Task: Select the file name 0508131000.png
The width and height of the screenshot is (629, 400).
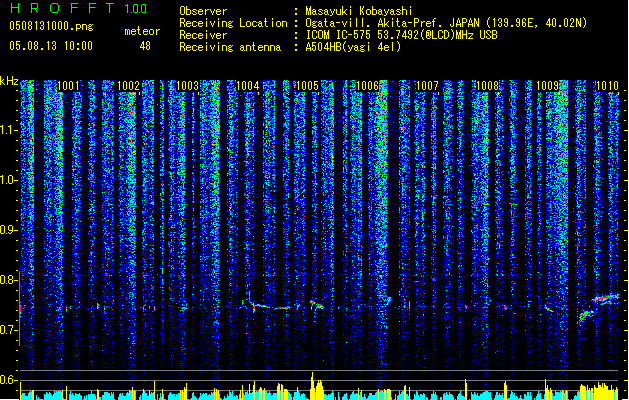Action: coord(51,26)
